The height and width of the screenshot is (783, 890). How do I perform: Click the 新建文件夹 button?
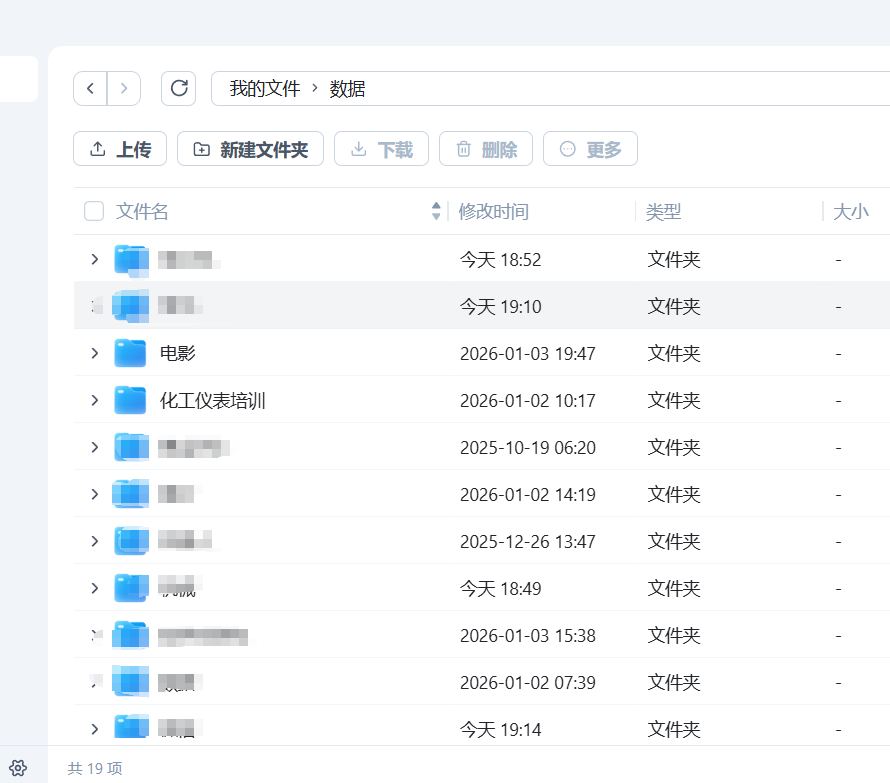[250, 149]
